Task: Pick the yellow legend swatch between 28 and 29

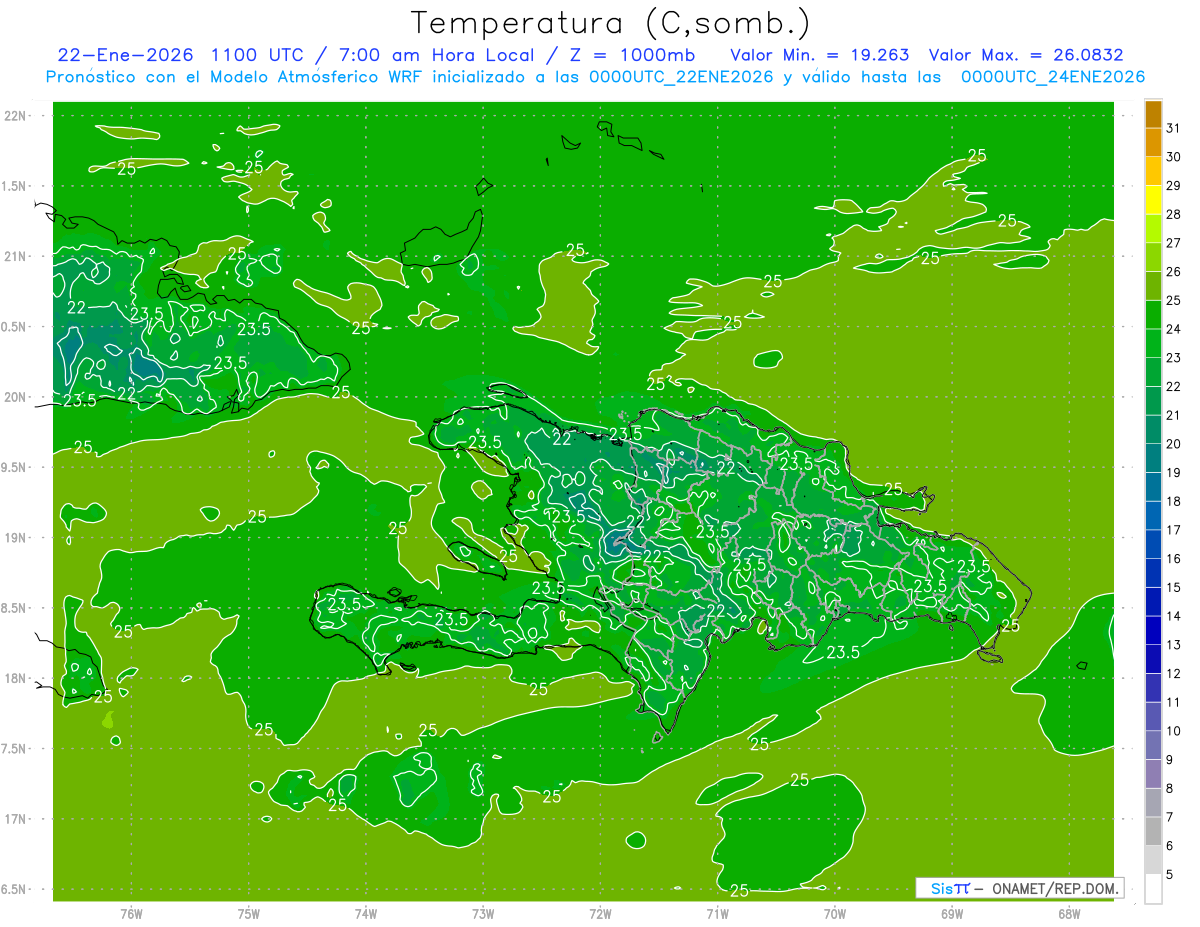Action: pos(1153,200)
